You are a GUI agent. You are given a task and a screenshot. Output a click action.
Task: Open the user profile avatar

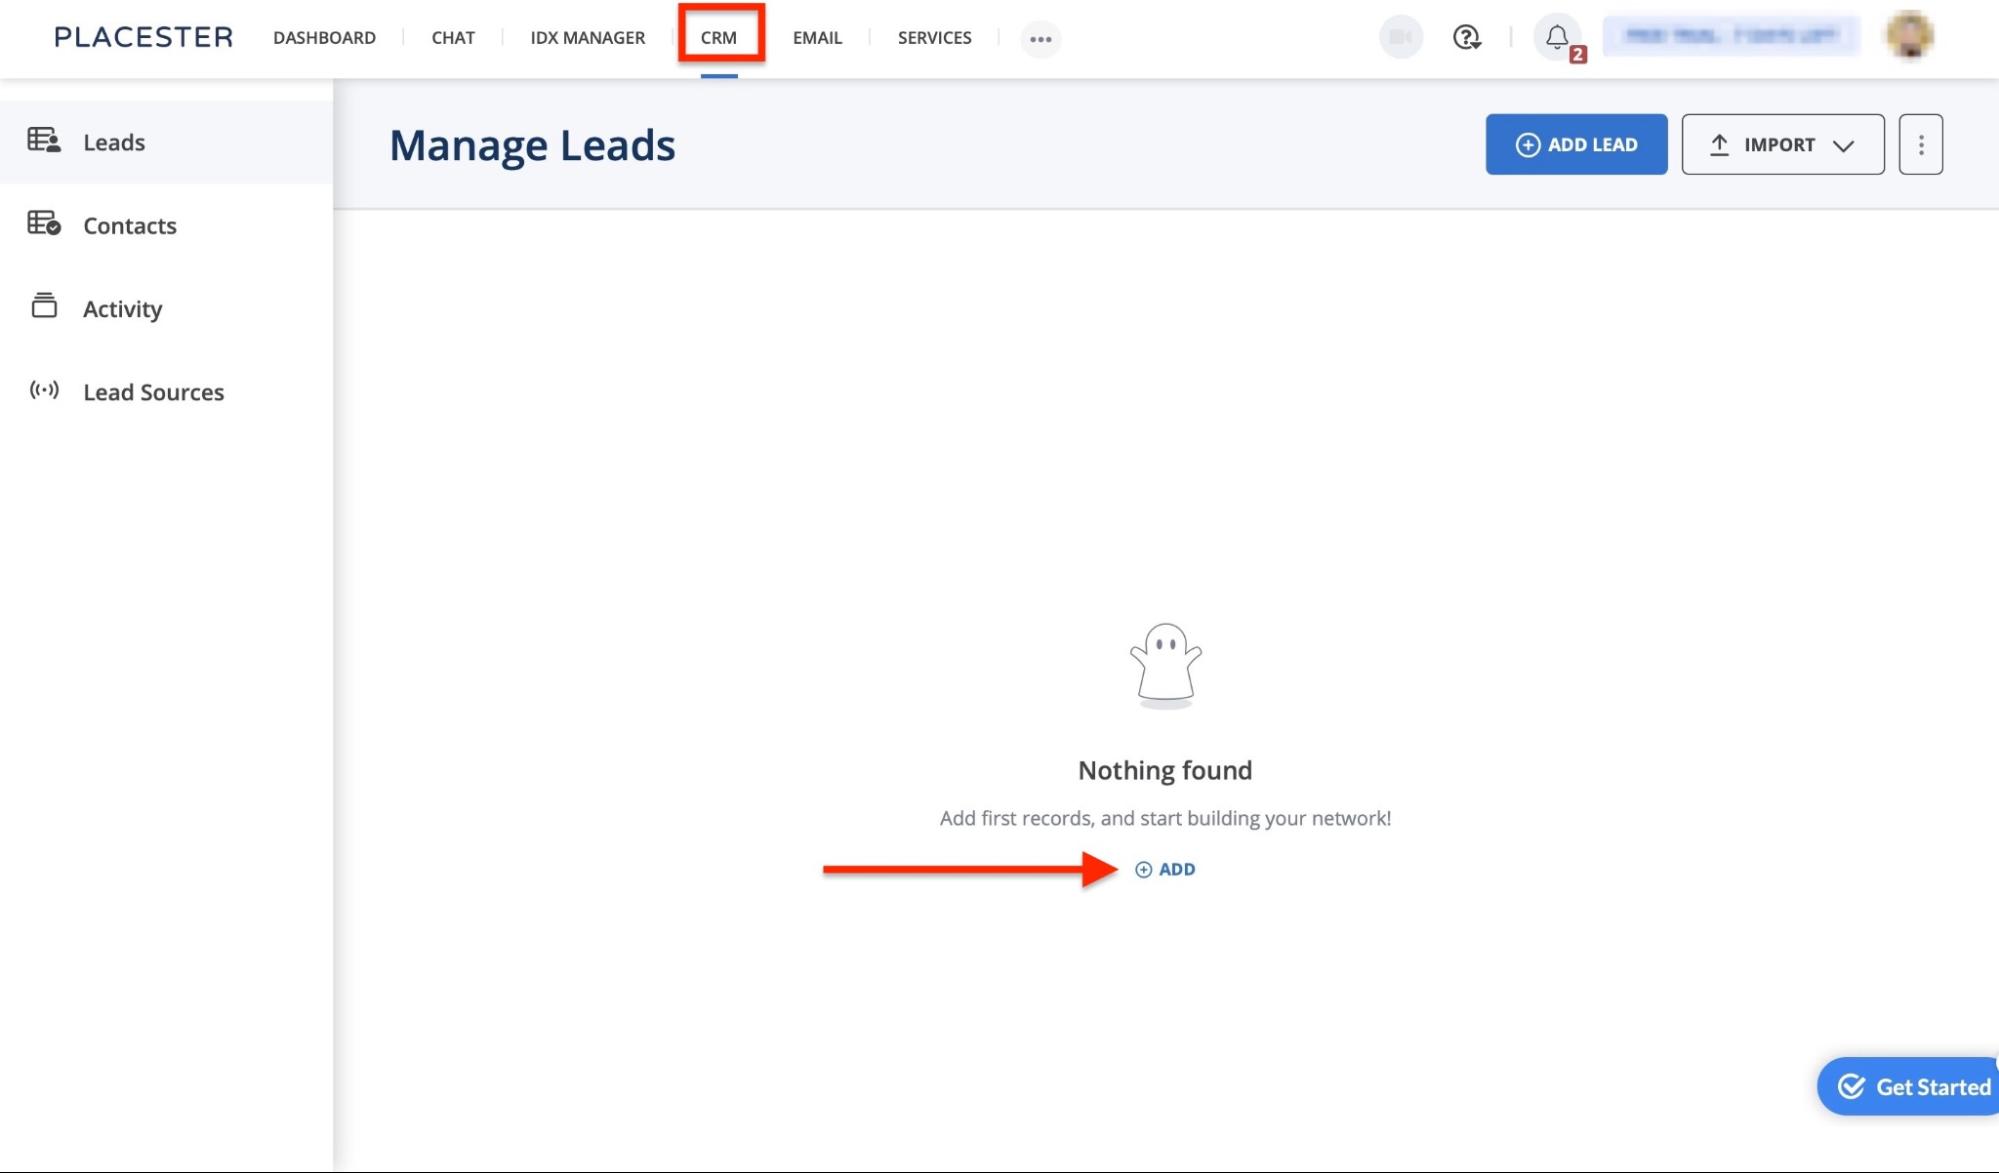pyautogui.click(x=1910, y=38)
